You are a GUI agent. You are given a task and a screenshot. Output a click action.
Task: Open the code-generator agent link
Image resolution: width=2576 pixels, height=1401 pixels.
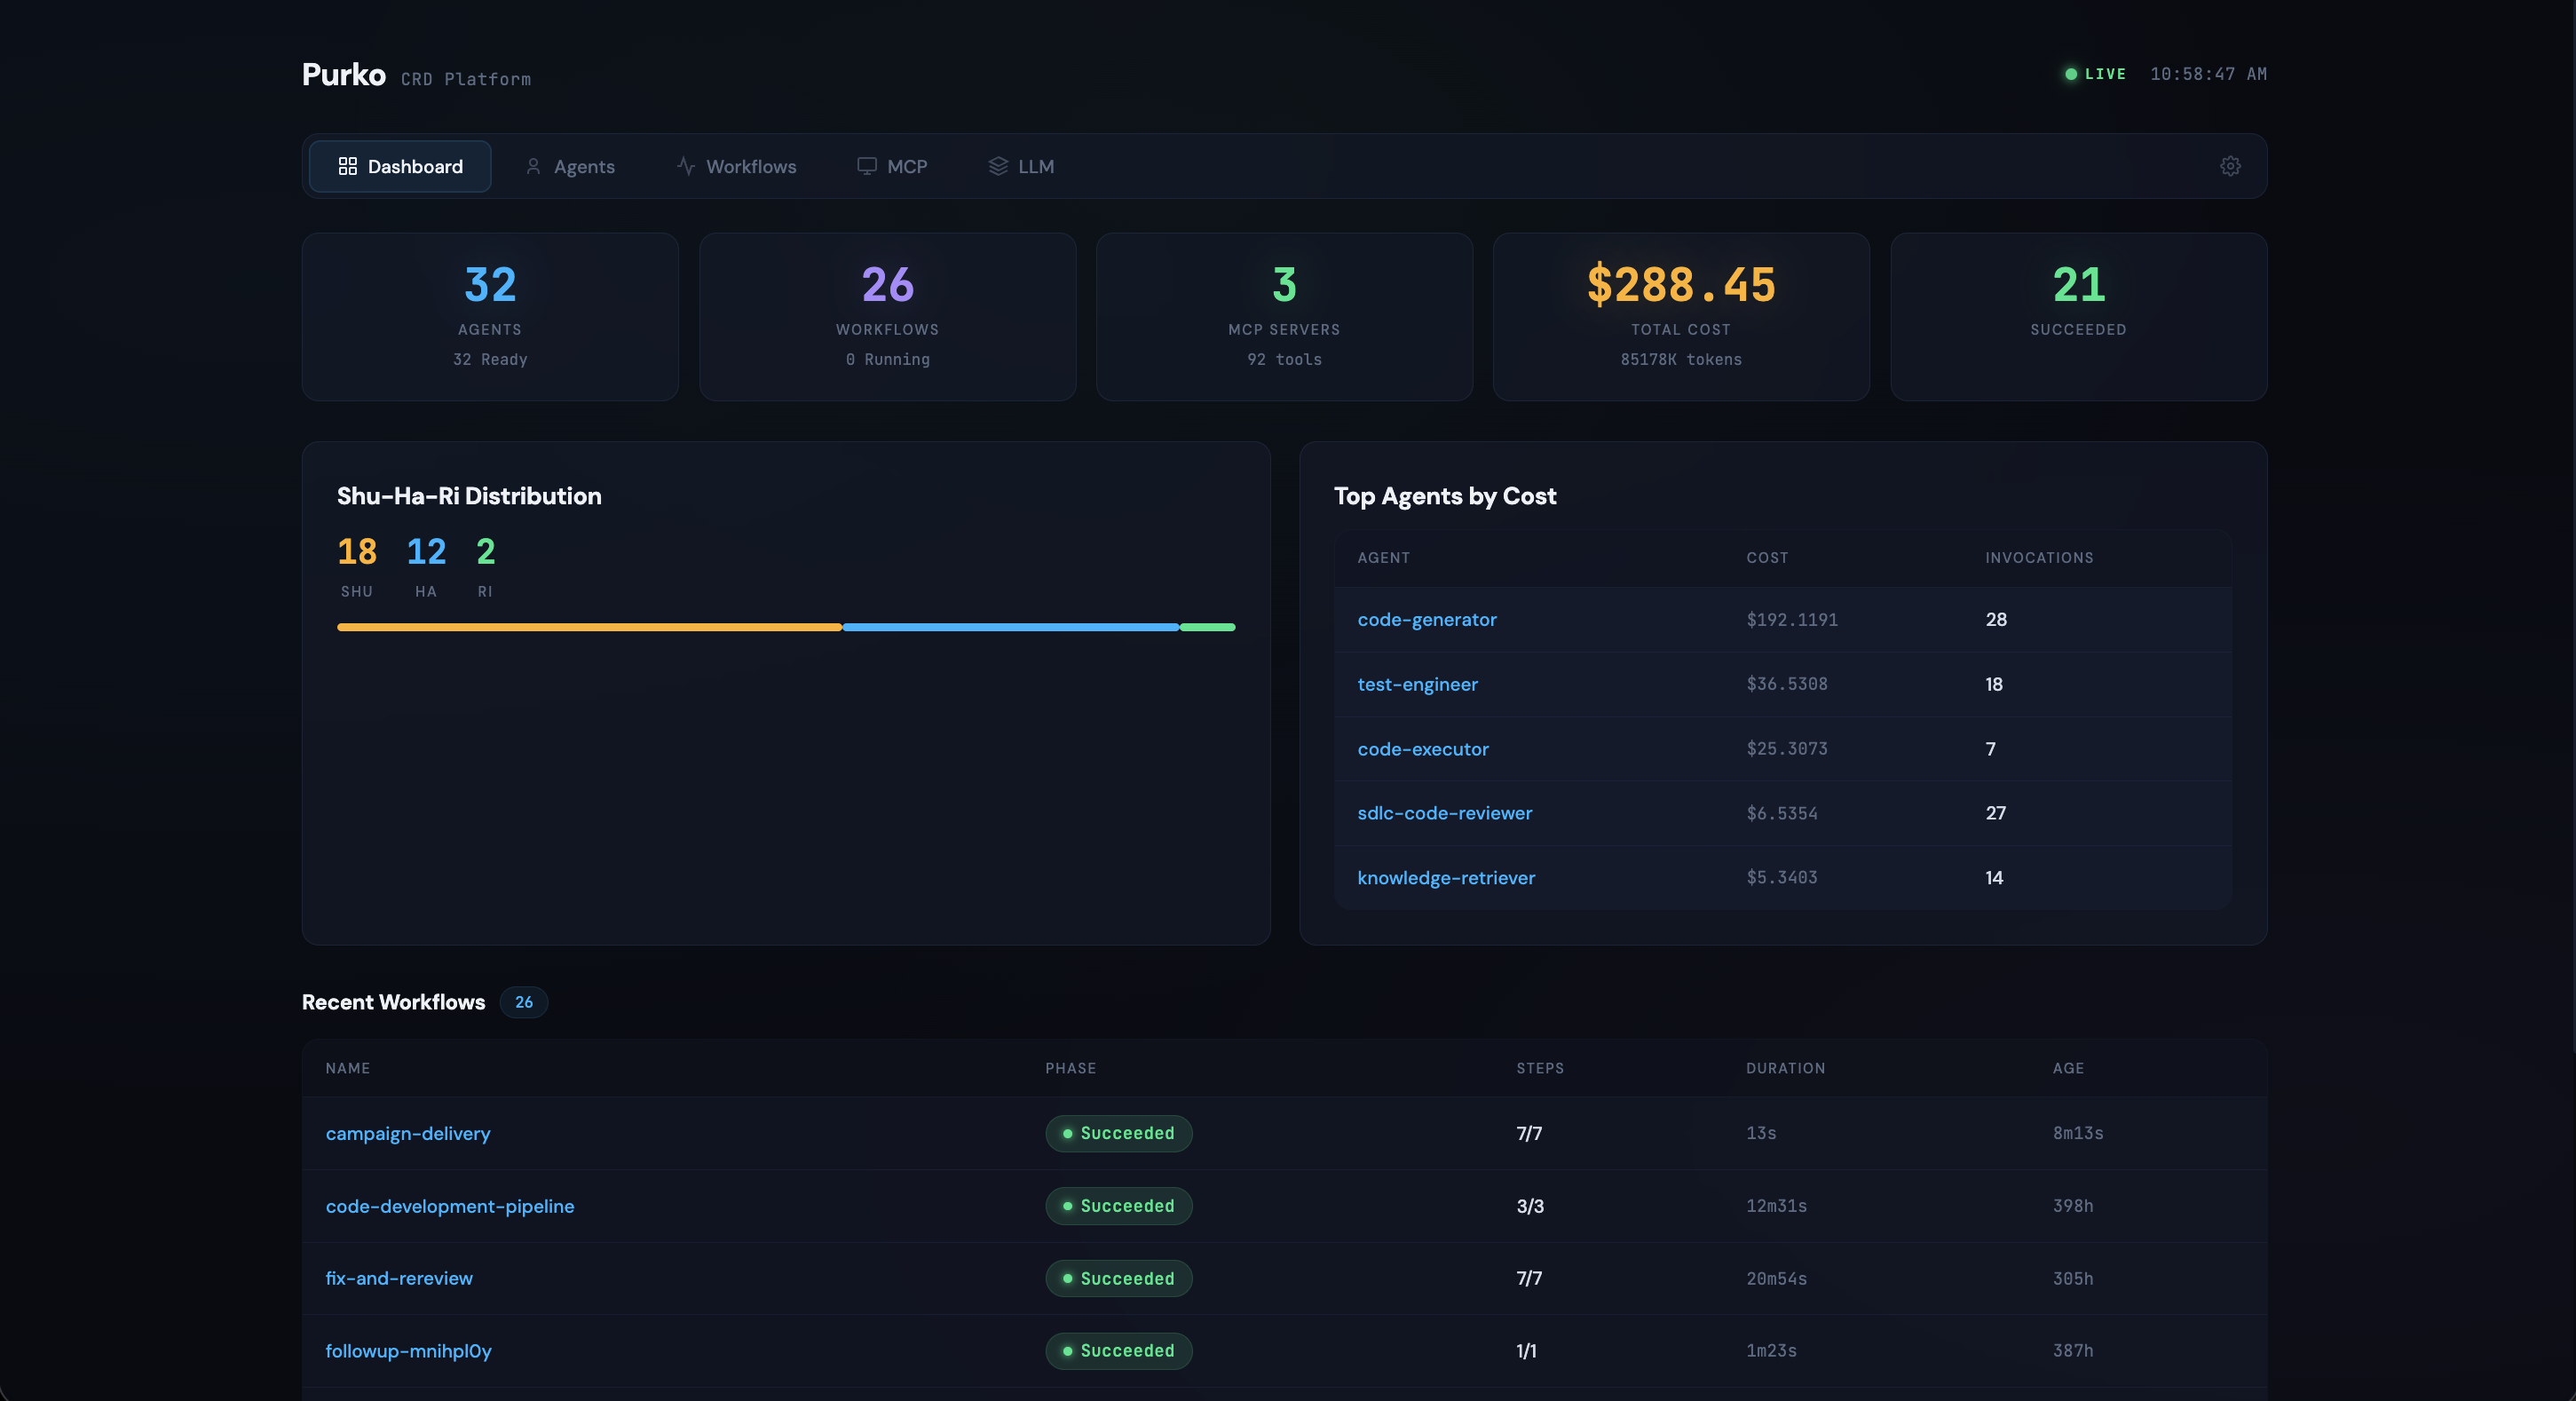click(1426, 619)
